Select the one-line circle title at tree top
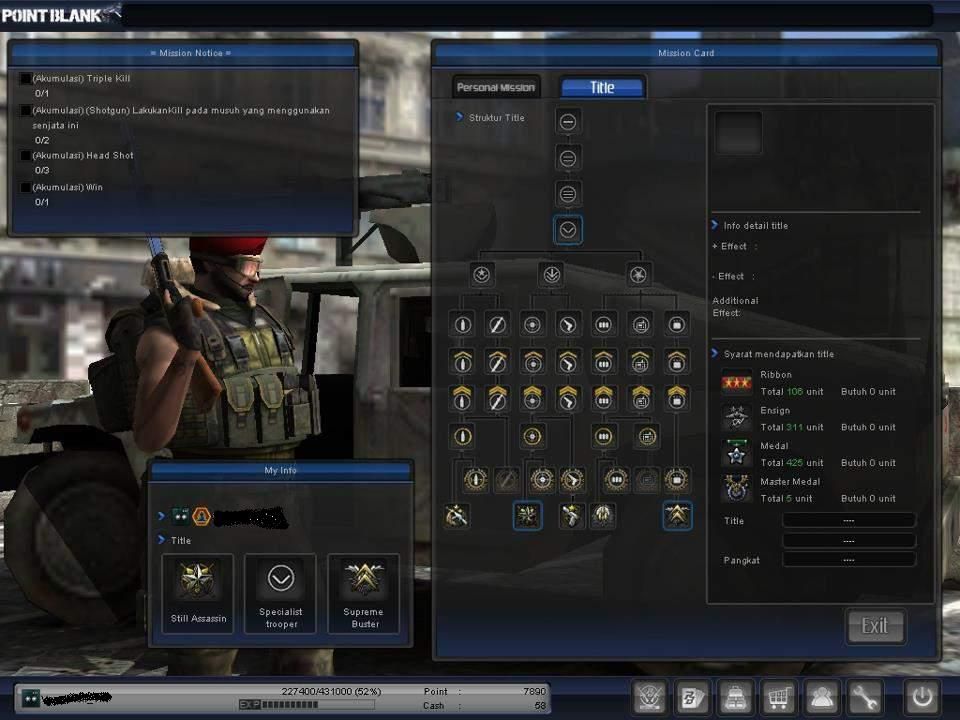Viewport: 960px width, 720px height. [568, 122]
